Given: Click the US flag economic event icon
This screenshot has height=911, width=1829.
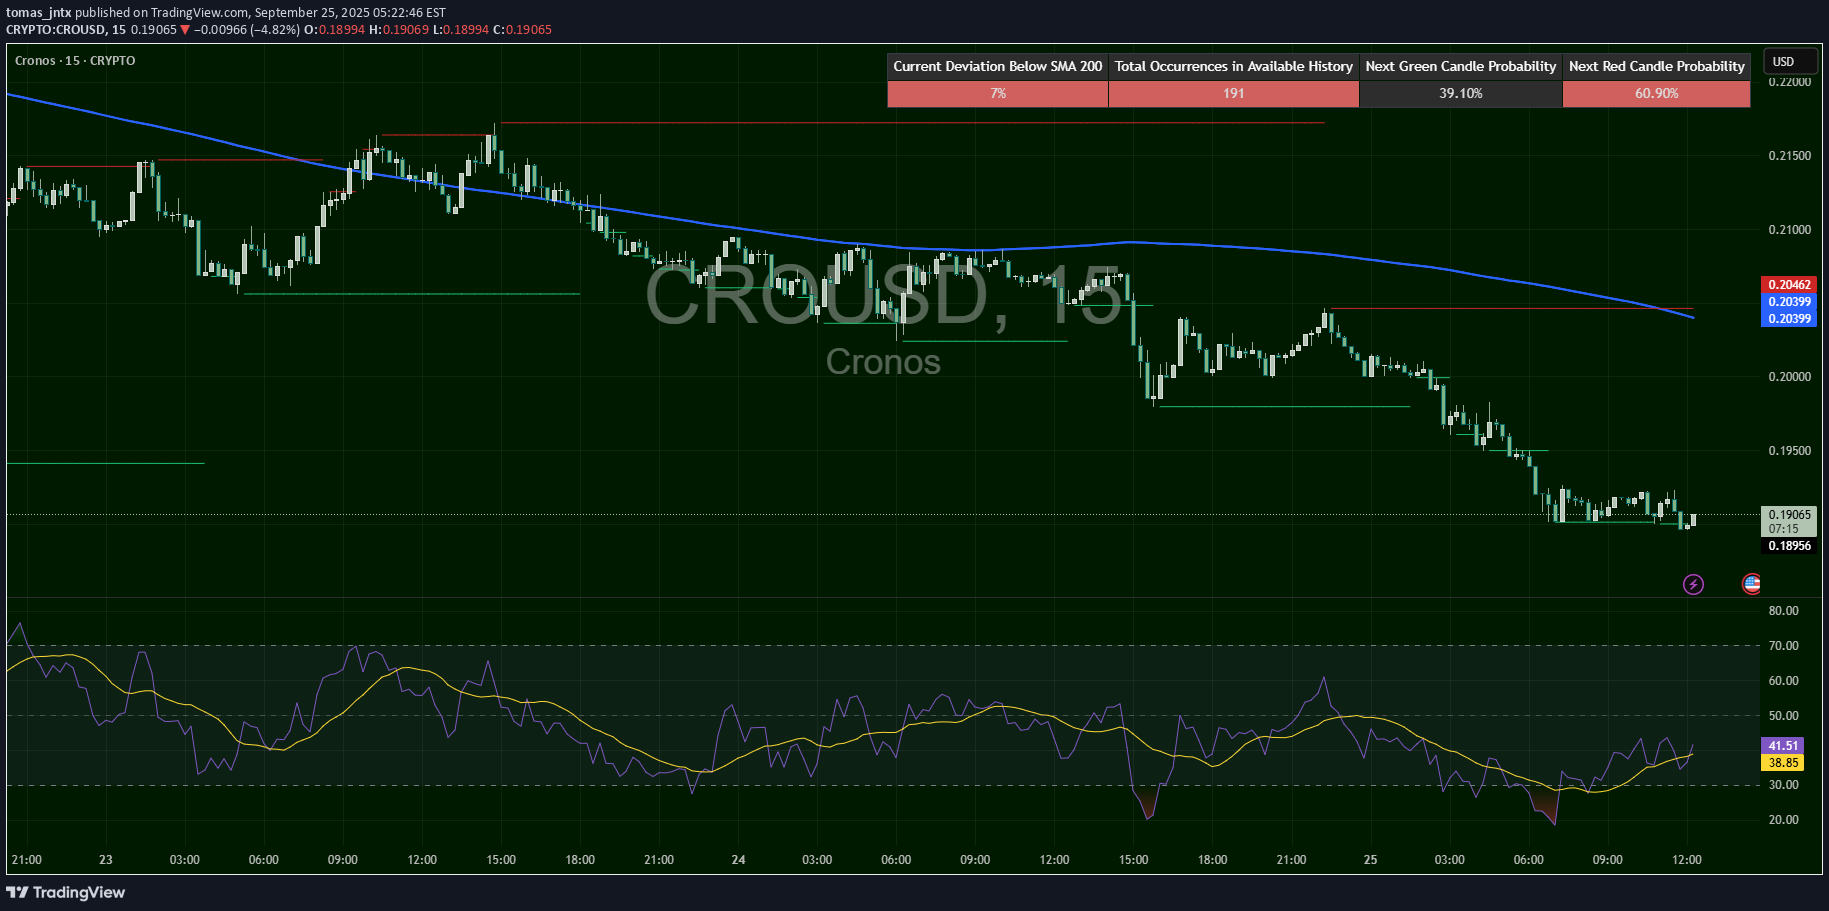Looking at the screenshot, I should (1751, 584).
